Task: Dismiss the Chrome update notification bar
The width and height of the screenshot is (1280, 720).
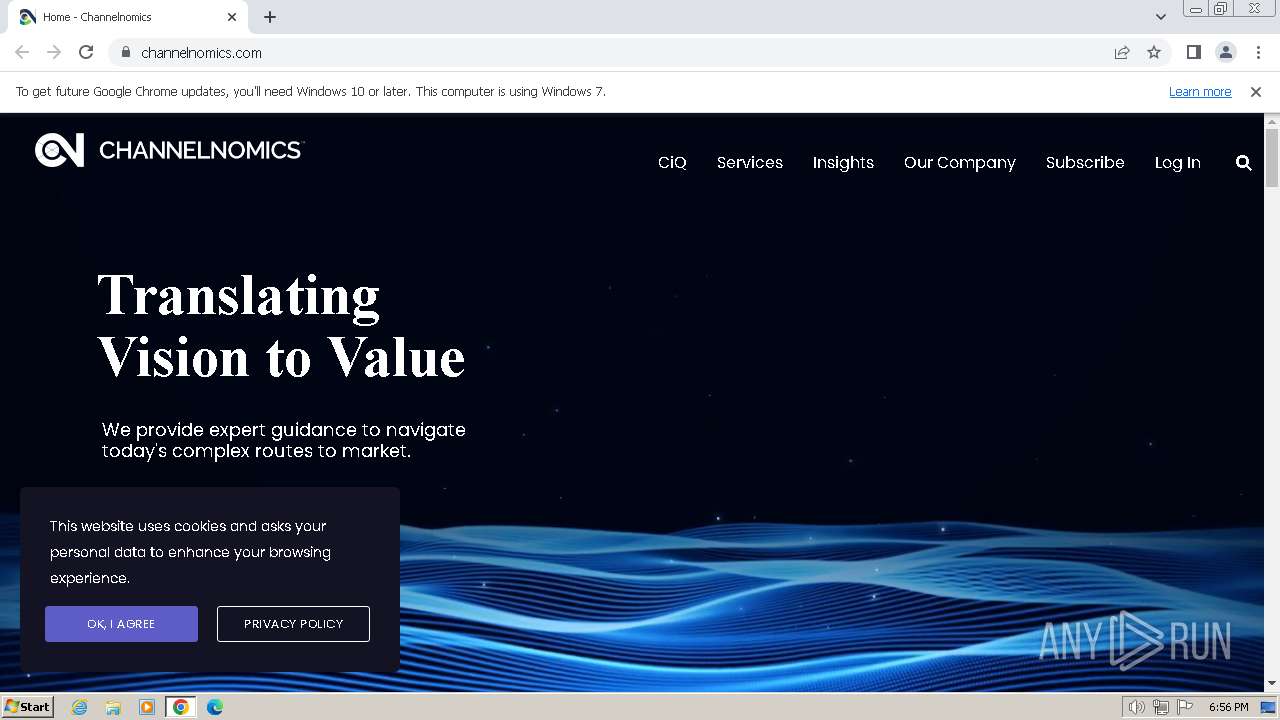Action: [1255, 91]
